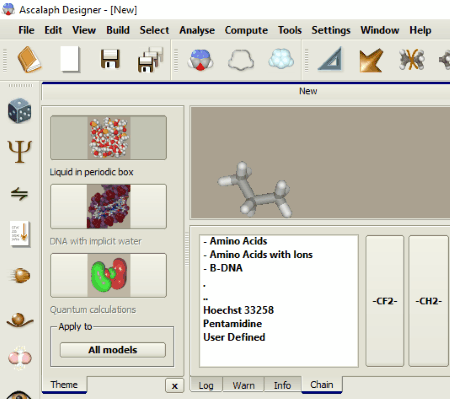
Task: Click the flying ball dynamics icon
Action: (20, 275)
